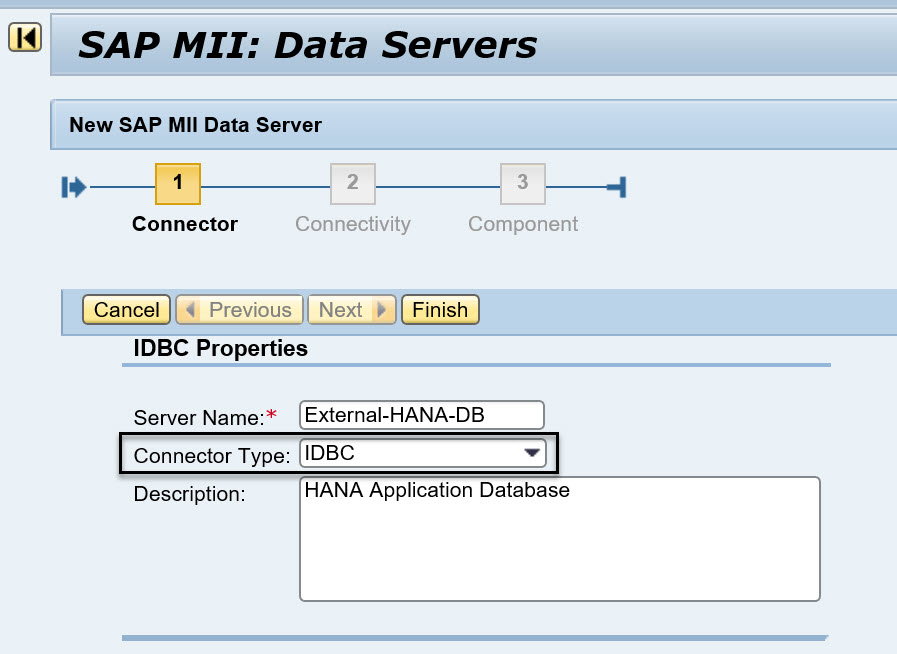Focus the Server Name text field
Image resolution: width=897 pixels, height=654 pixels.
[x=421, y=415]
